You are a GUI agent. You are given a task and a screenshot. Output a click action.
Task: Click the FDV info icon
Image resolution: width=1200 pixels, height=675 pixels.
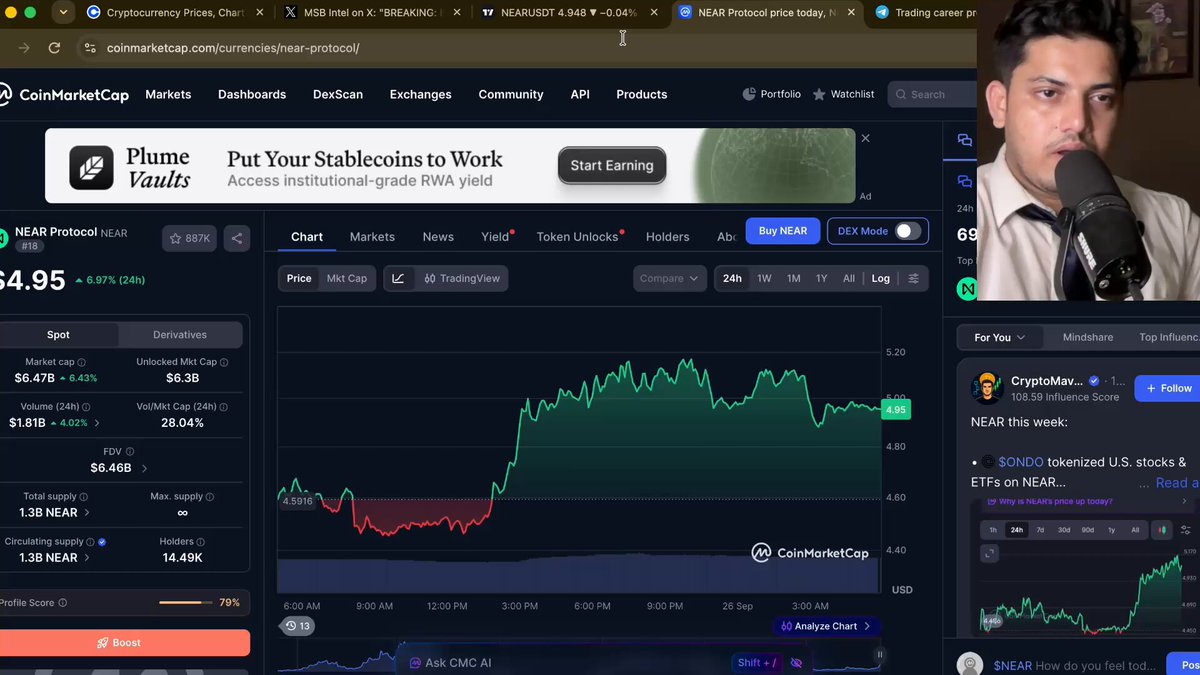click(x=130, y=452)
